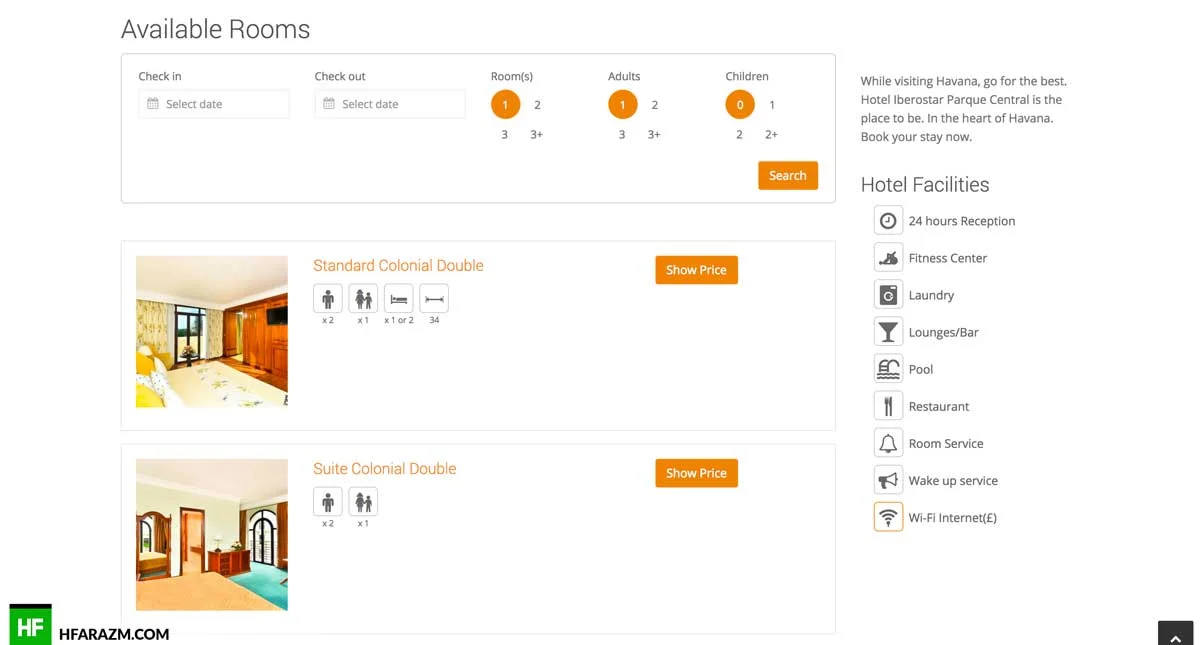Click the adults icon for Suite Colonial Double
This screenshot has height=645, width=1200.
point(328,502)
